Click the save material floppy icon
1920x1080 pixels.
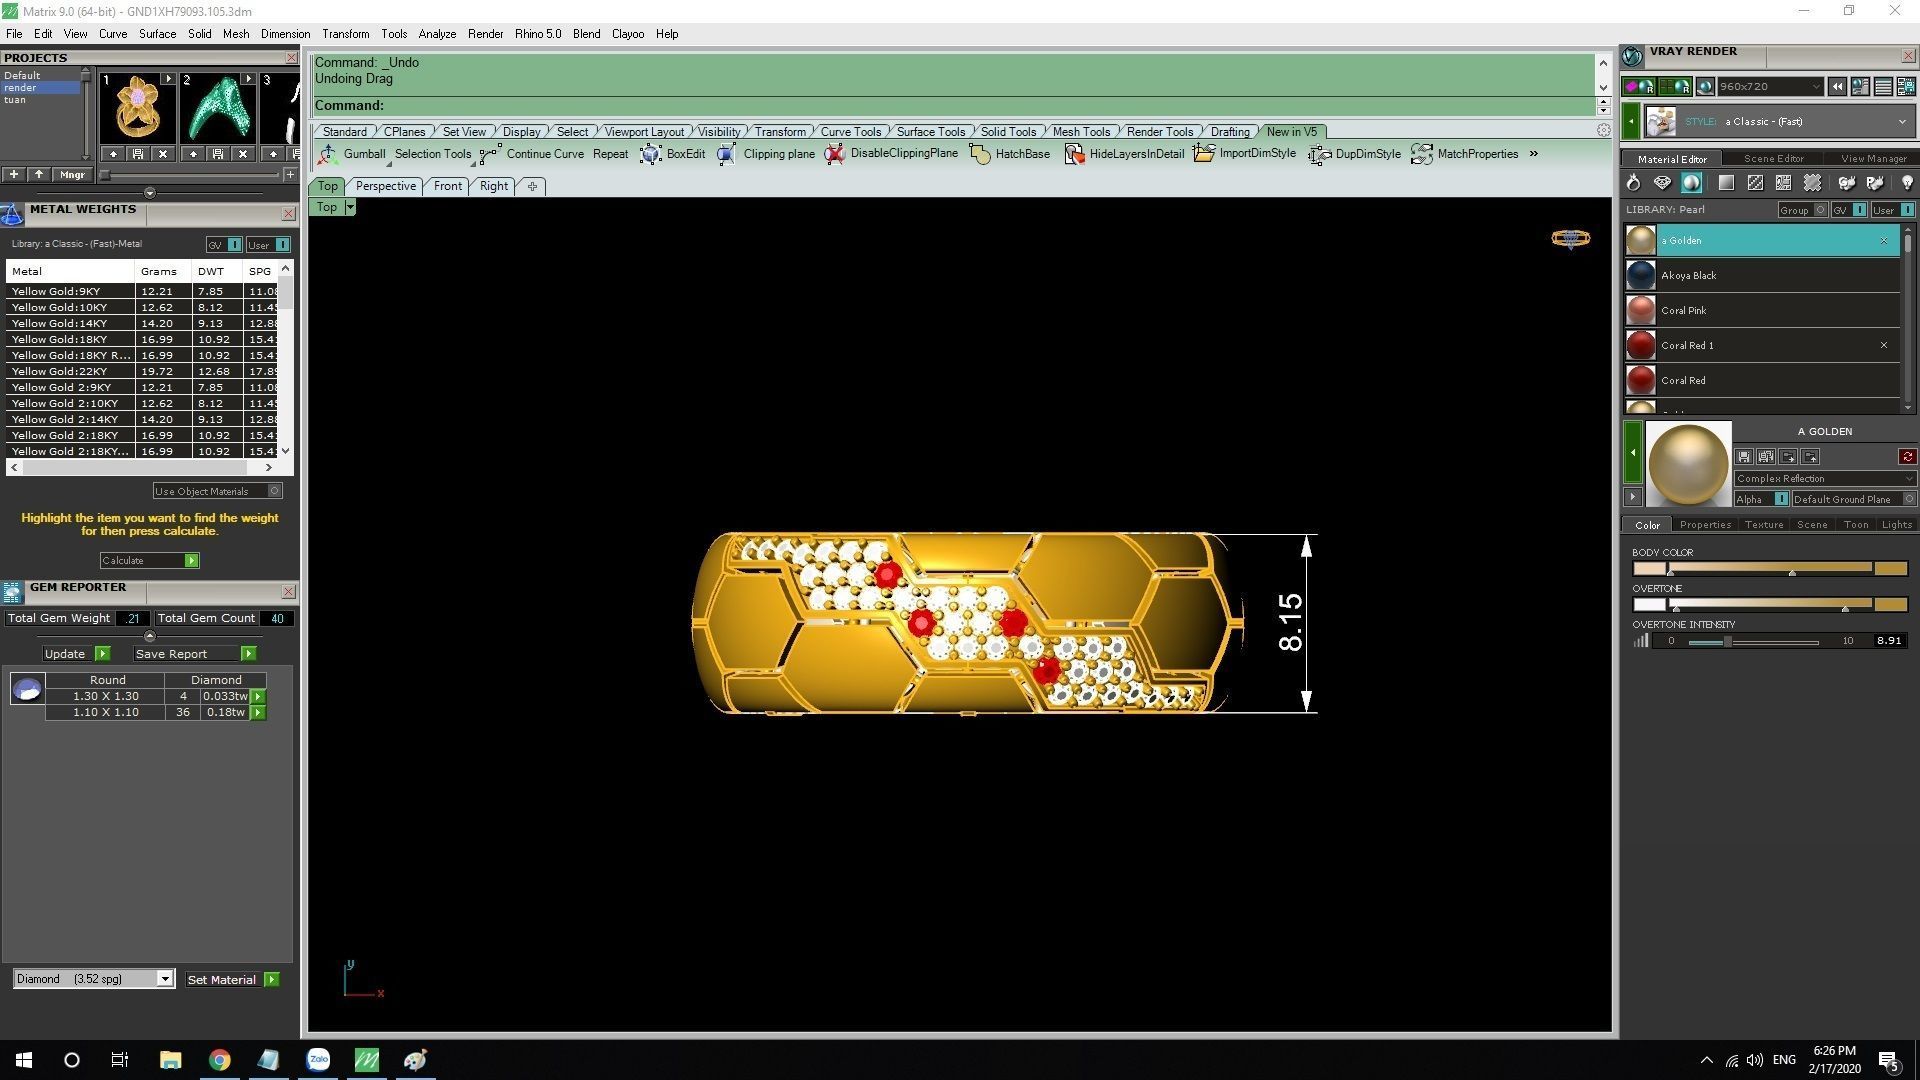click(1744, 457)
